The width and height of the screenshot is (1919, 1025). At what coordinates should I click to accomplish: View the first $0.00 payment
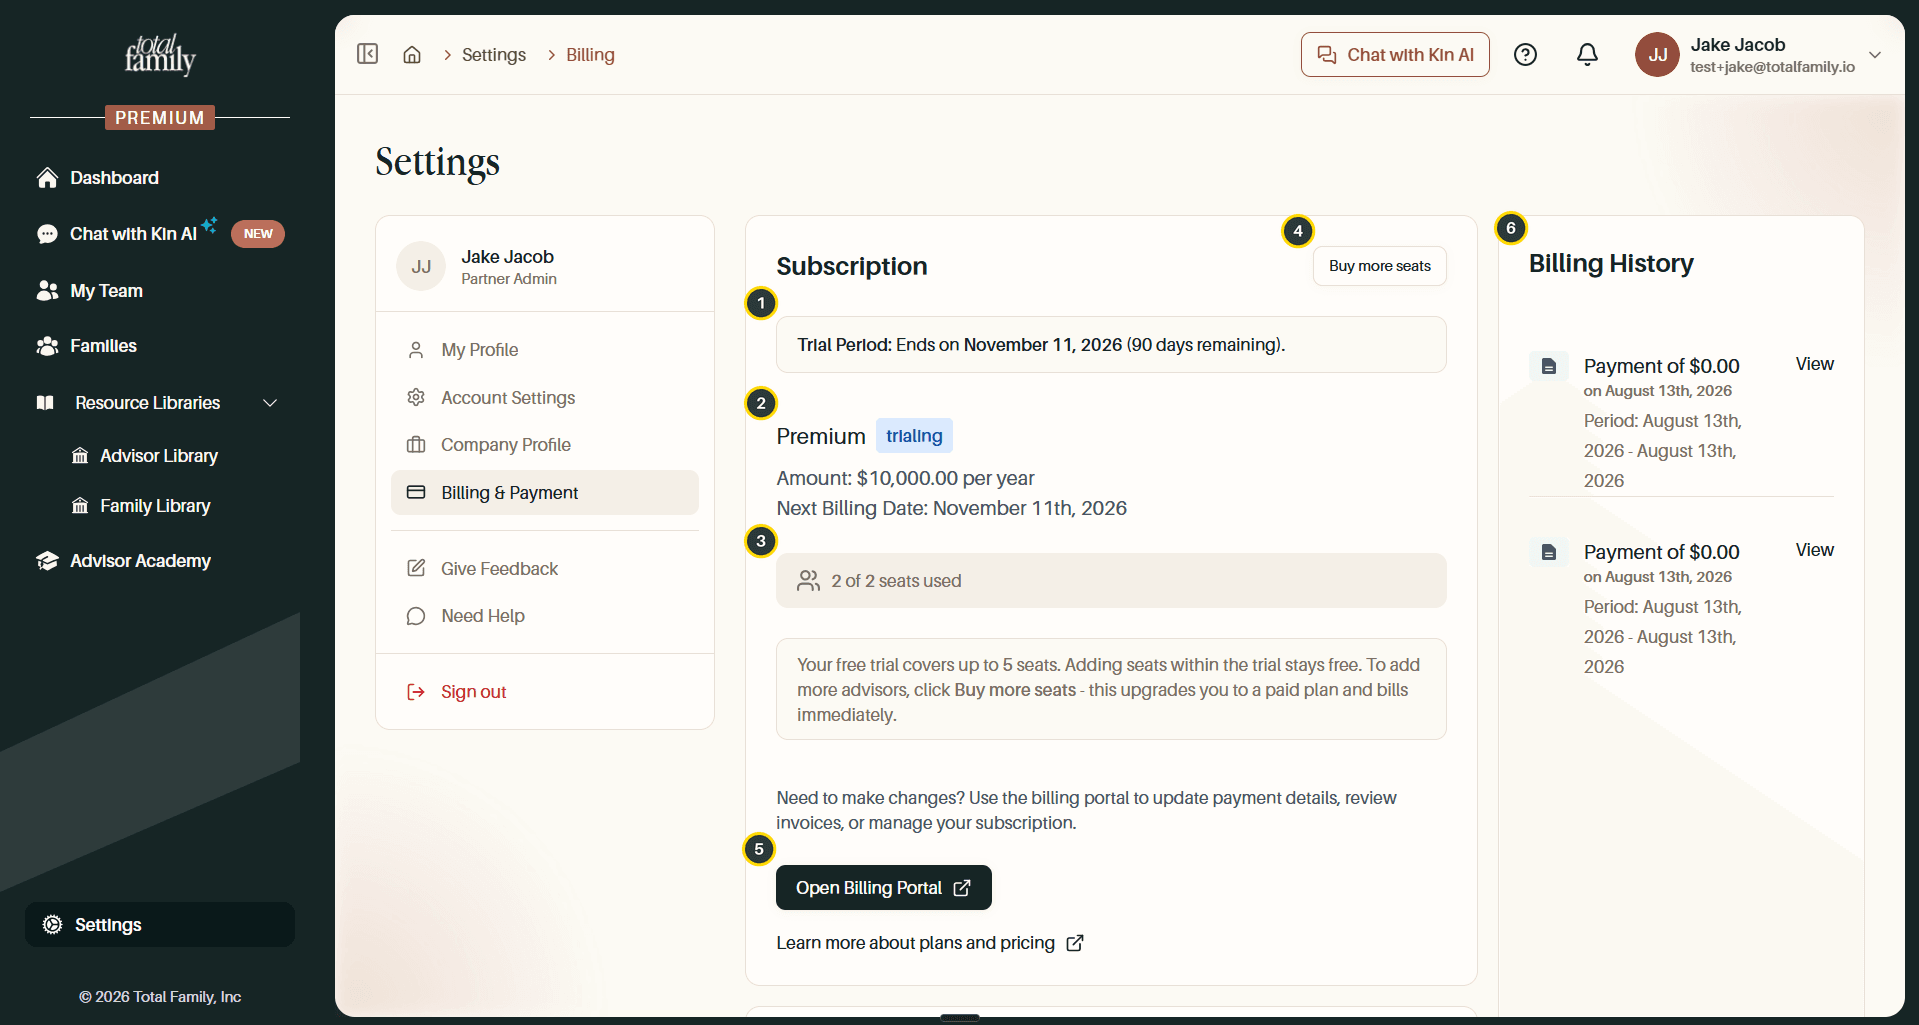point(1814,364)
